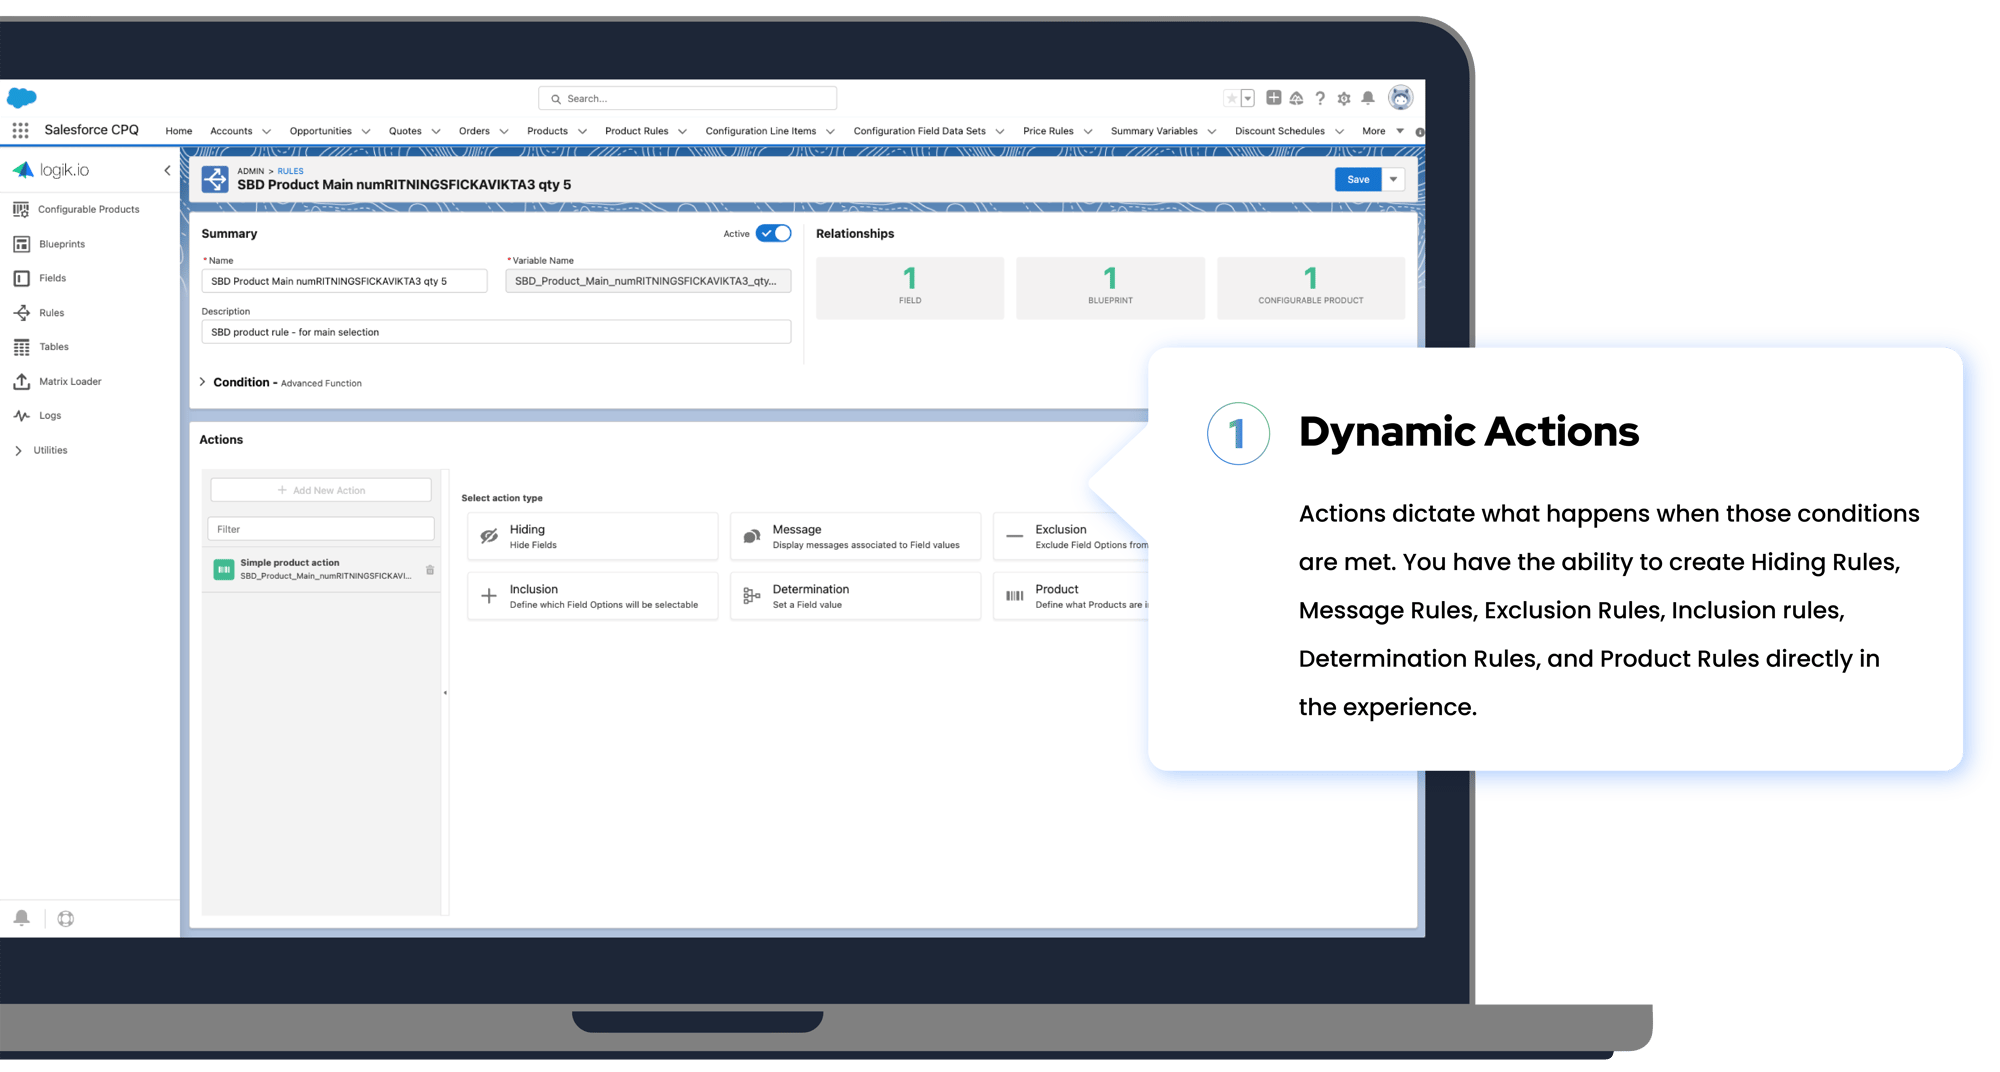Click the green Simple product action icon
The height and width of the screenshot is (1072, 2000).
click(x=224, y=569)
